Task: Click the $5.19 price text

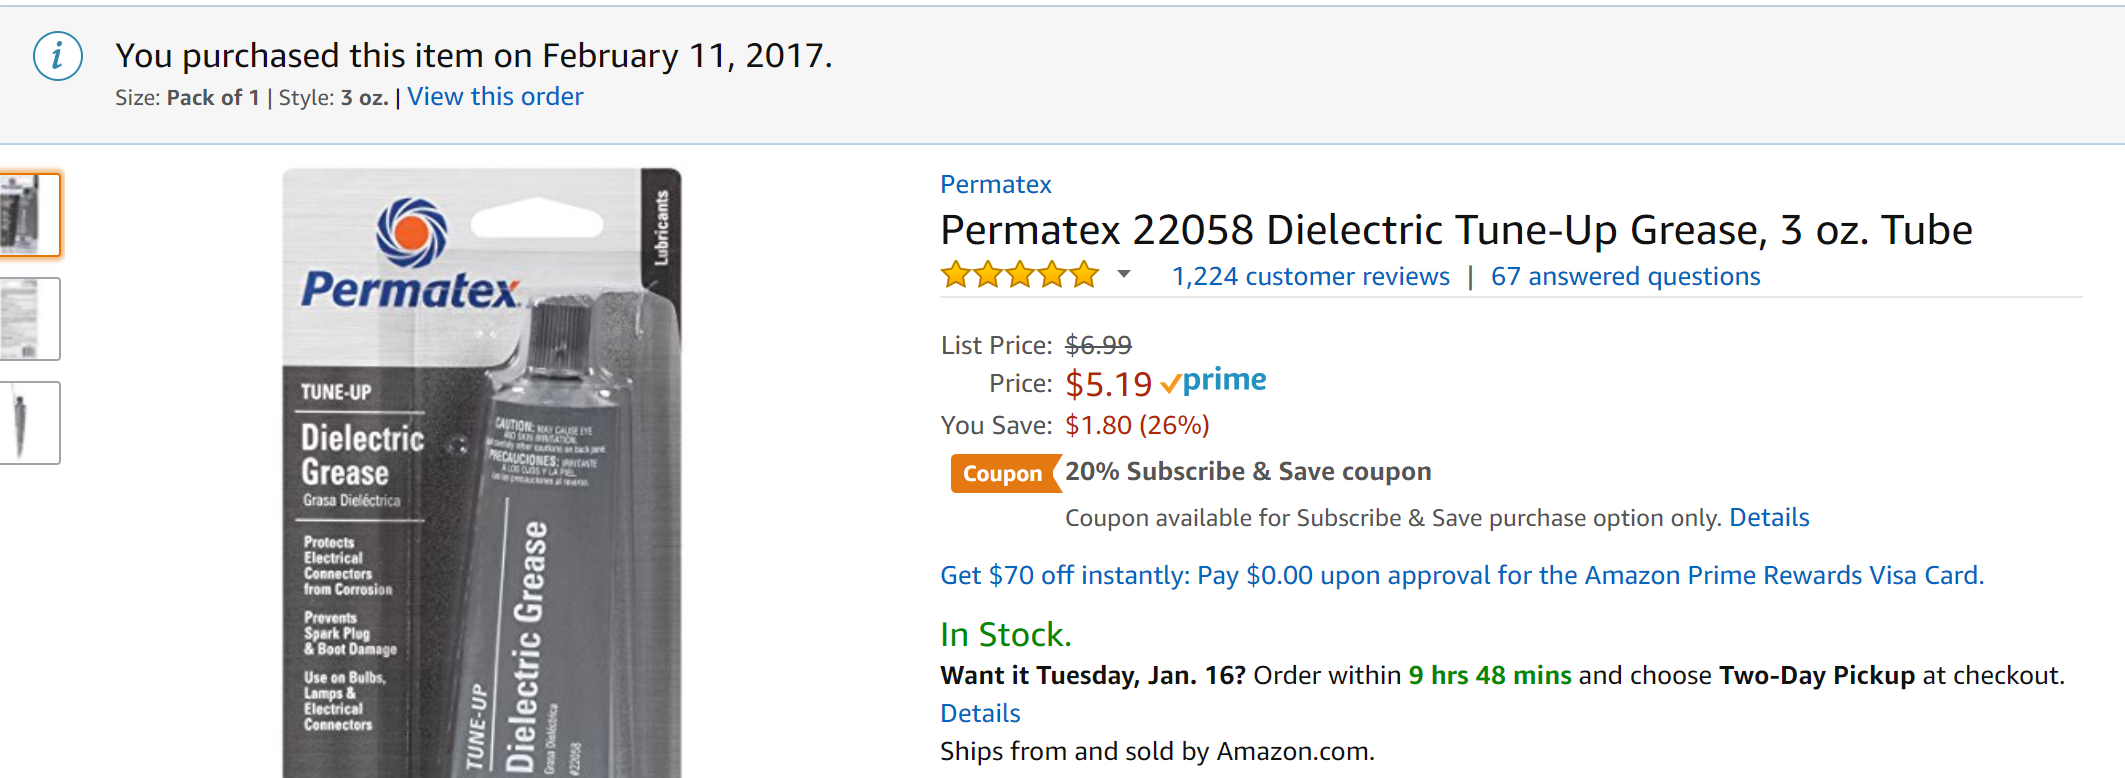Action: 1108,384
